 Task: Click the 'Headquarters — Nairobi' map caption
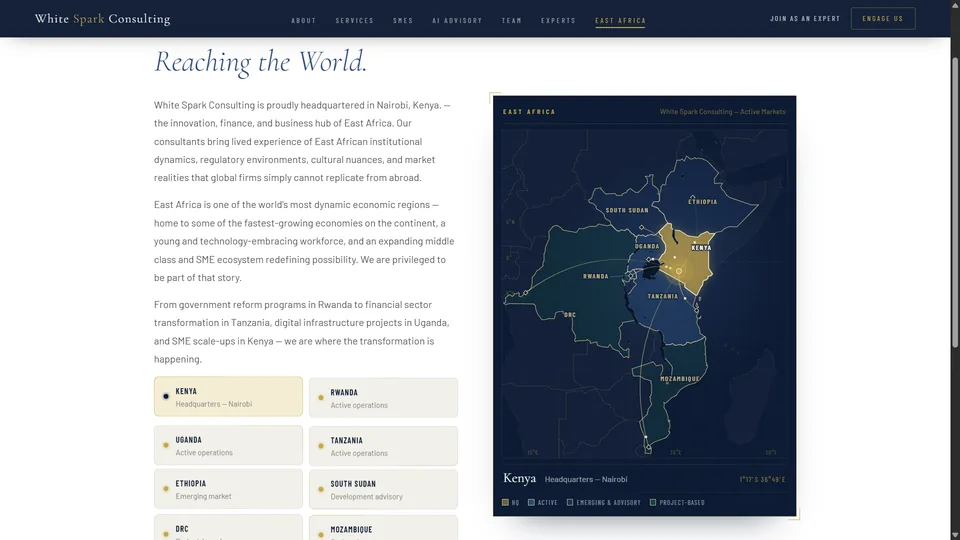(x=586, y=479)
